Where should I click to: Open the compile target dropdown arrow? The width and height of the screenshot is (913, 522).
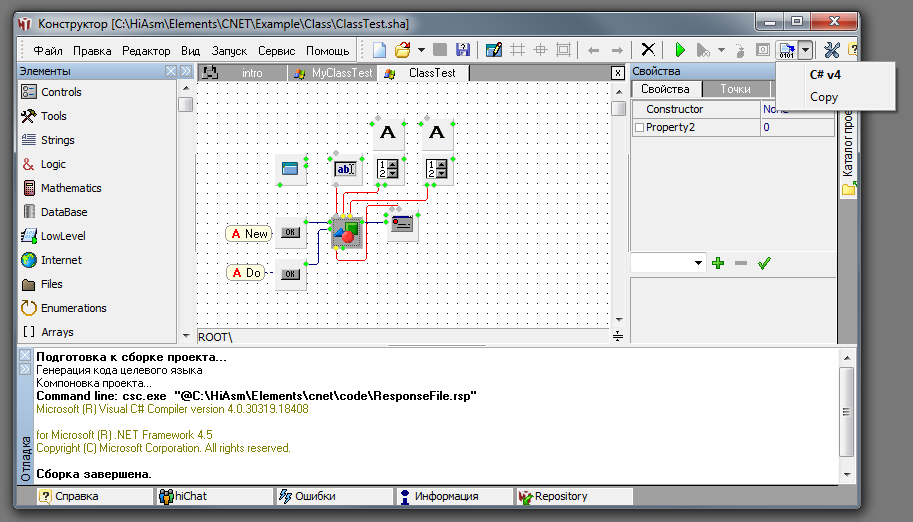805,50
